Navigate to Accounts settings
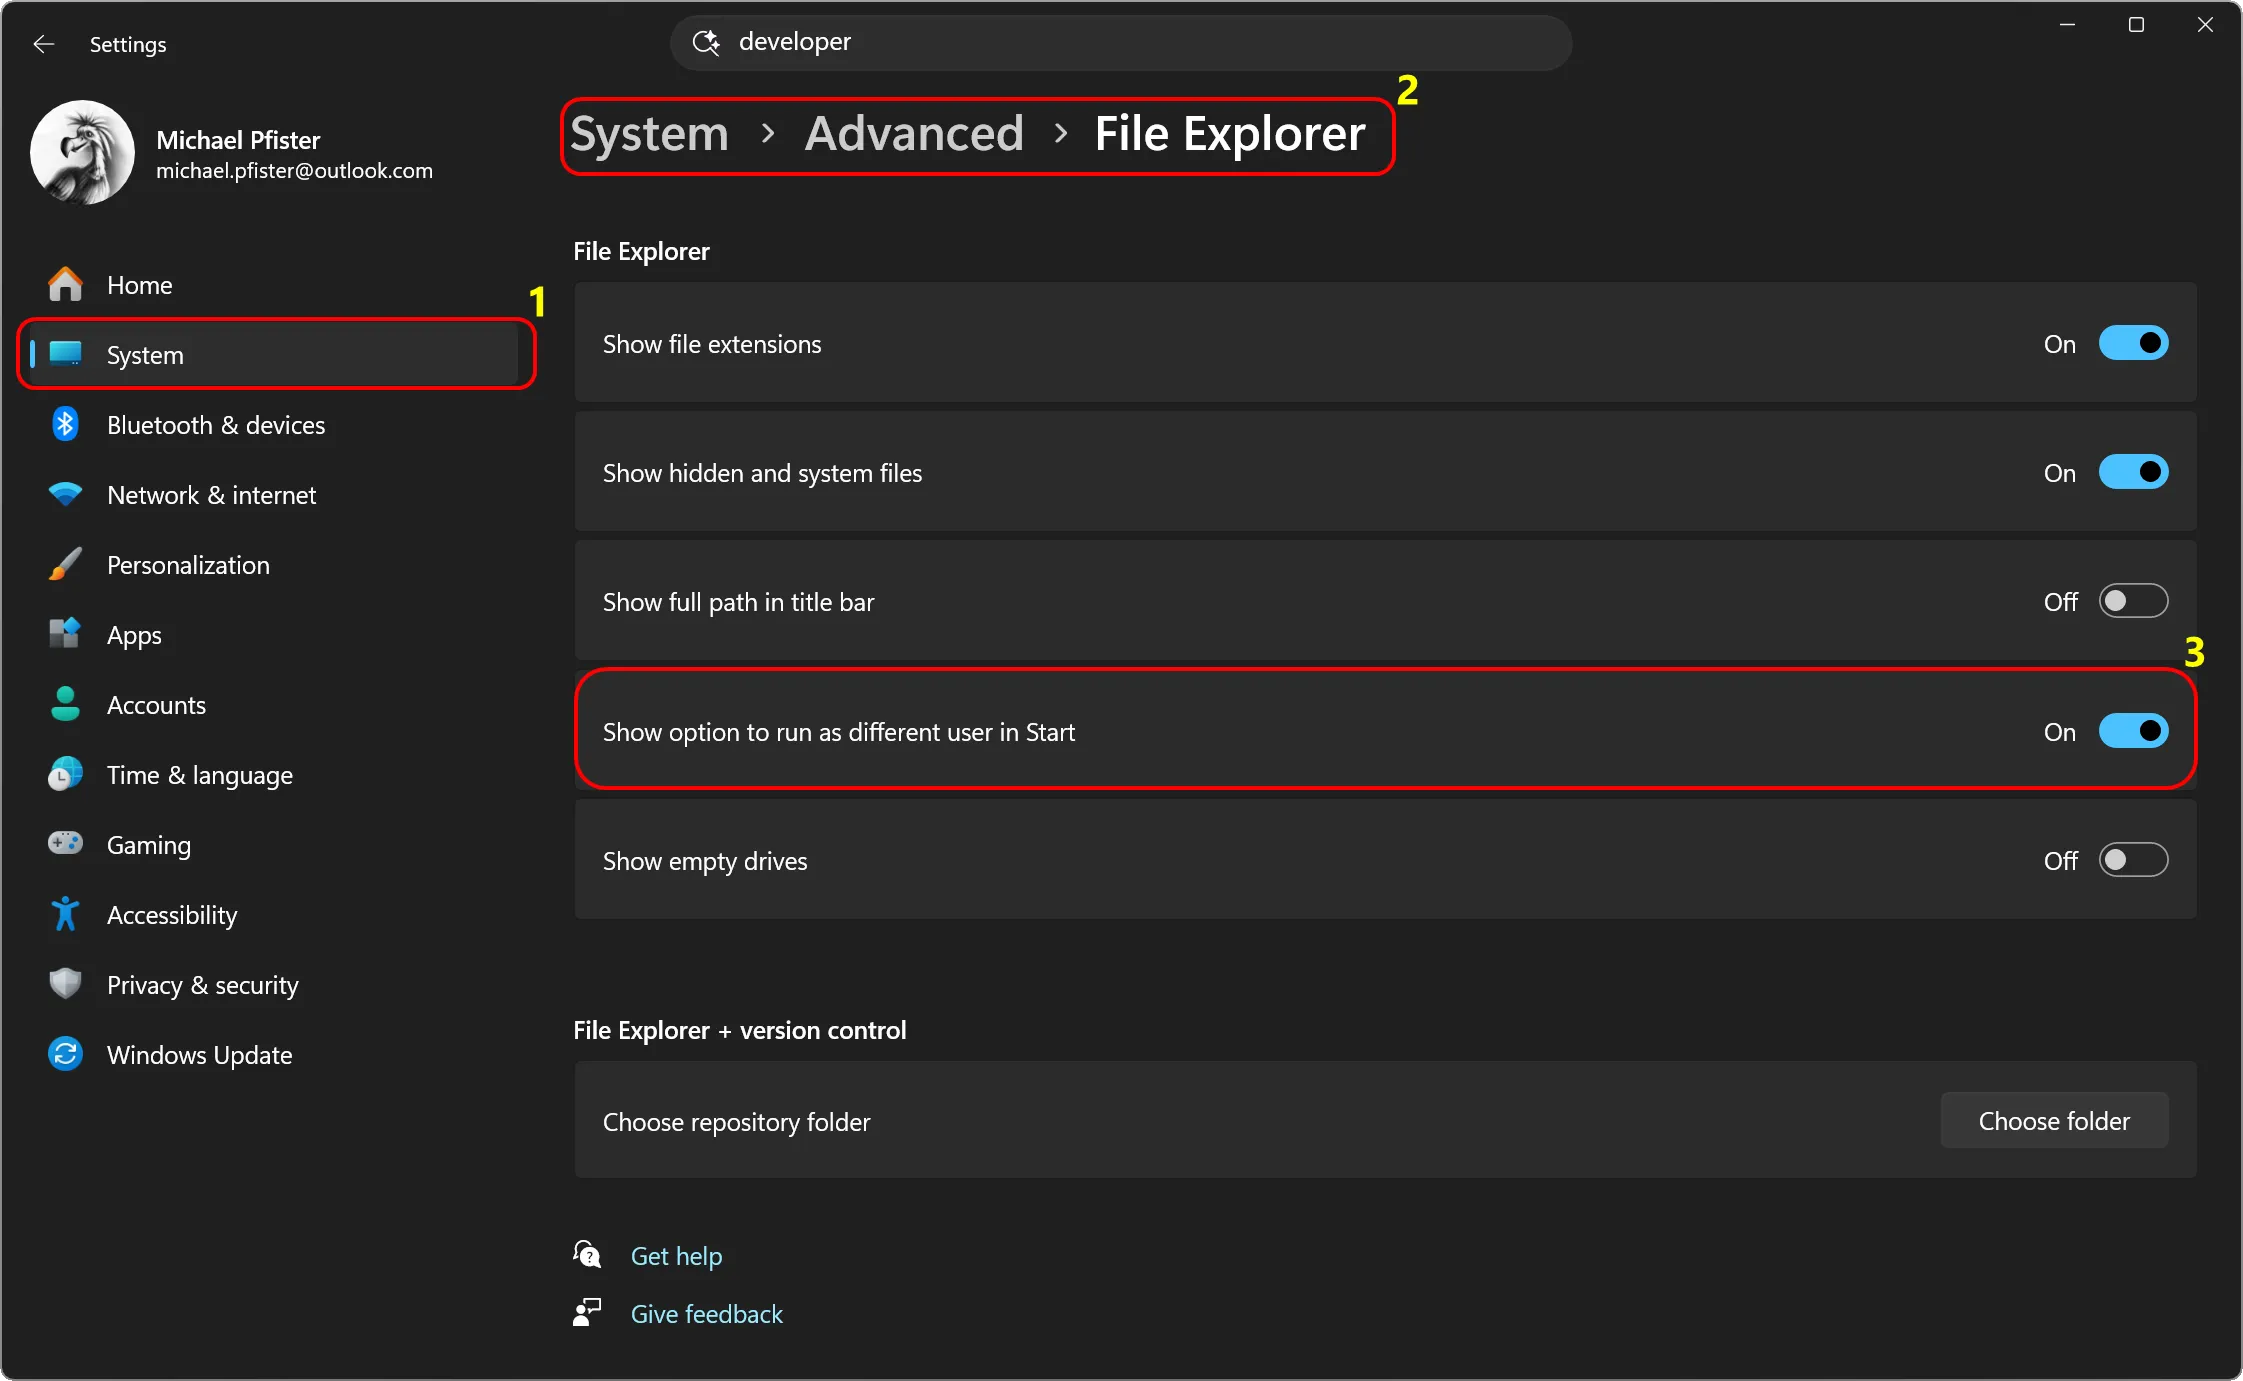Screen dimensions: 2243x1381 coord(276,705)
